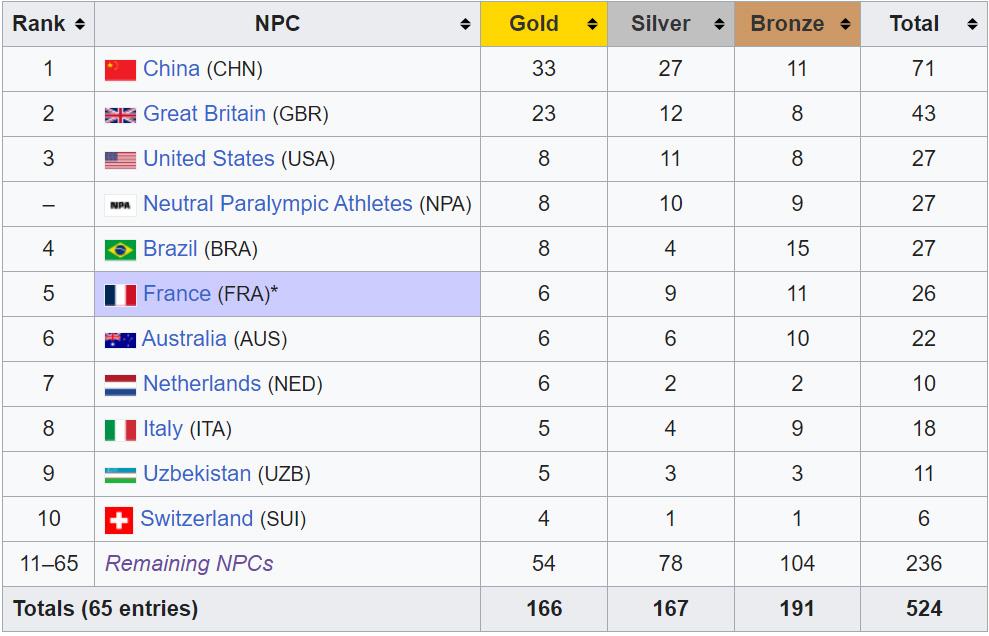Open the Netherlands link
Image resolution: width=989 pixels, height=636 pixels.
pos(202,384)
